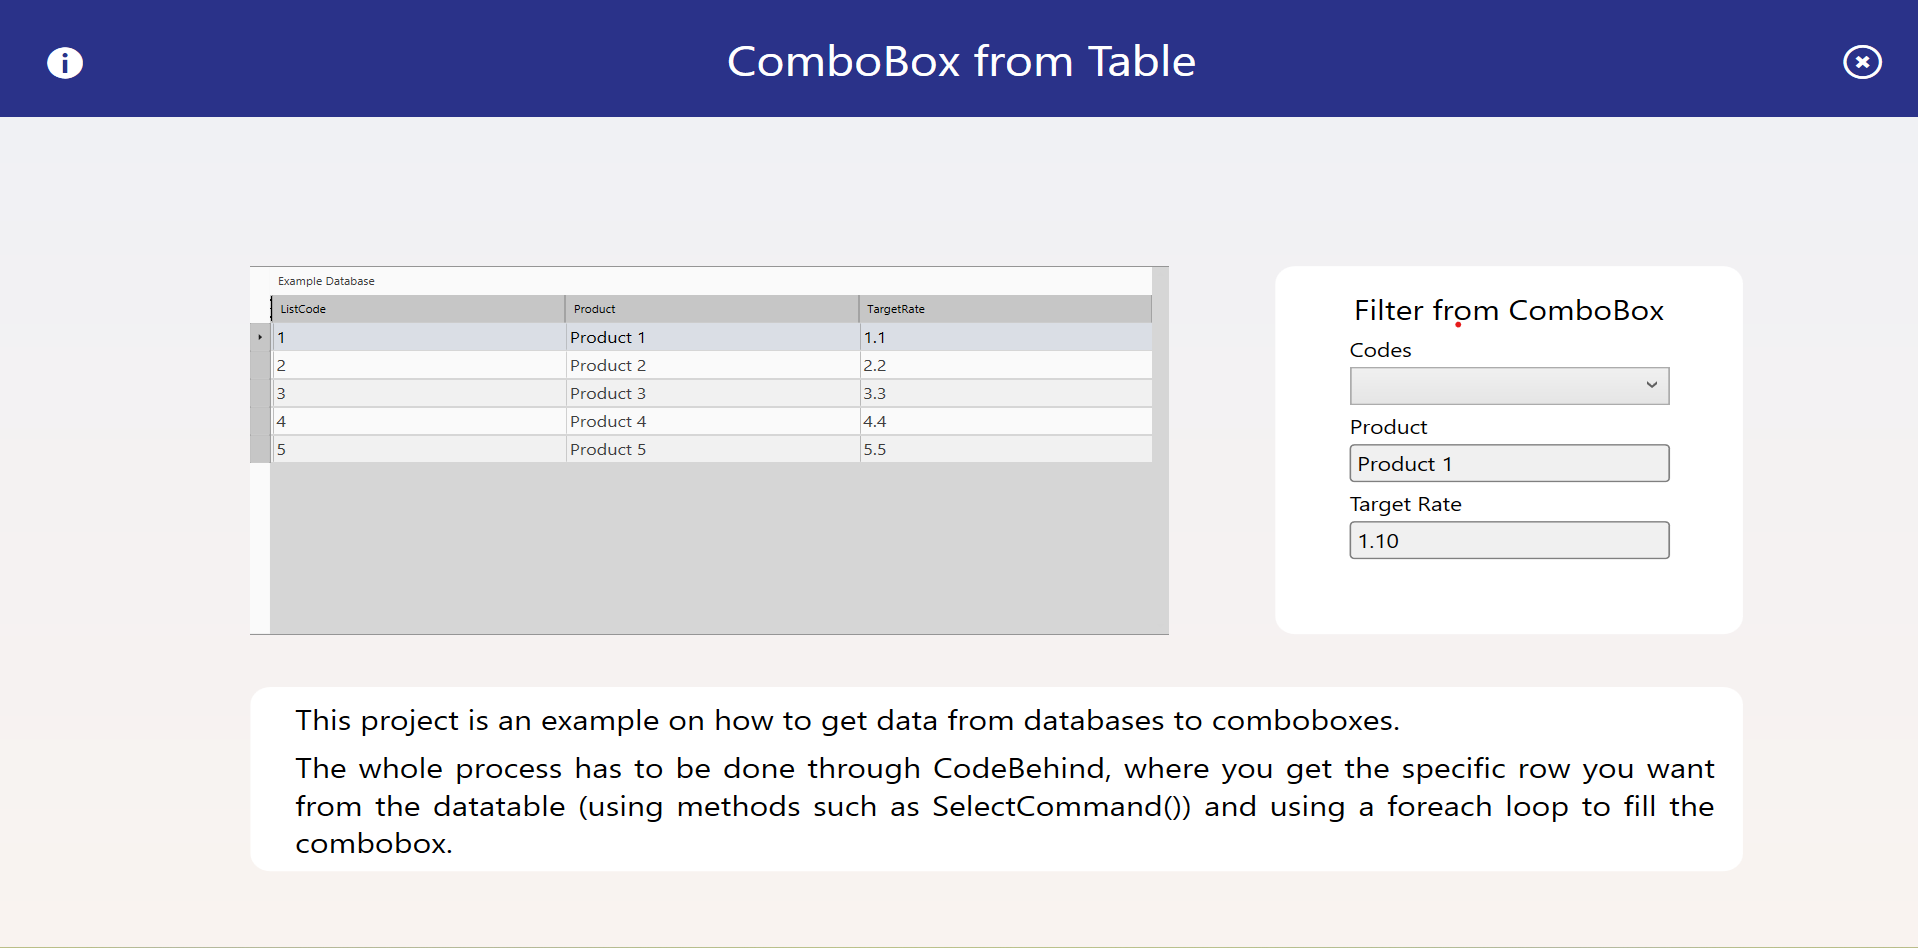Click into the Target Rate text field
The height and width of the screenshot is (948, 1918).
[1507, 541]
